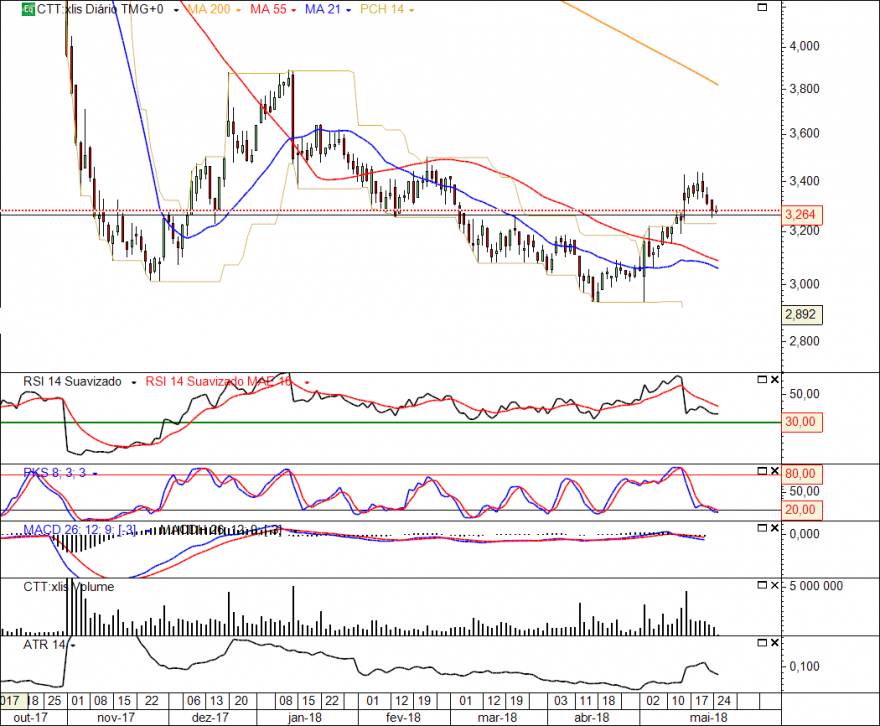Select the nov-17 month on time axis

(116, 718)
